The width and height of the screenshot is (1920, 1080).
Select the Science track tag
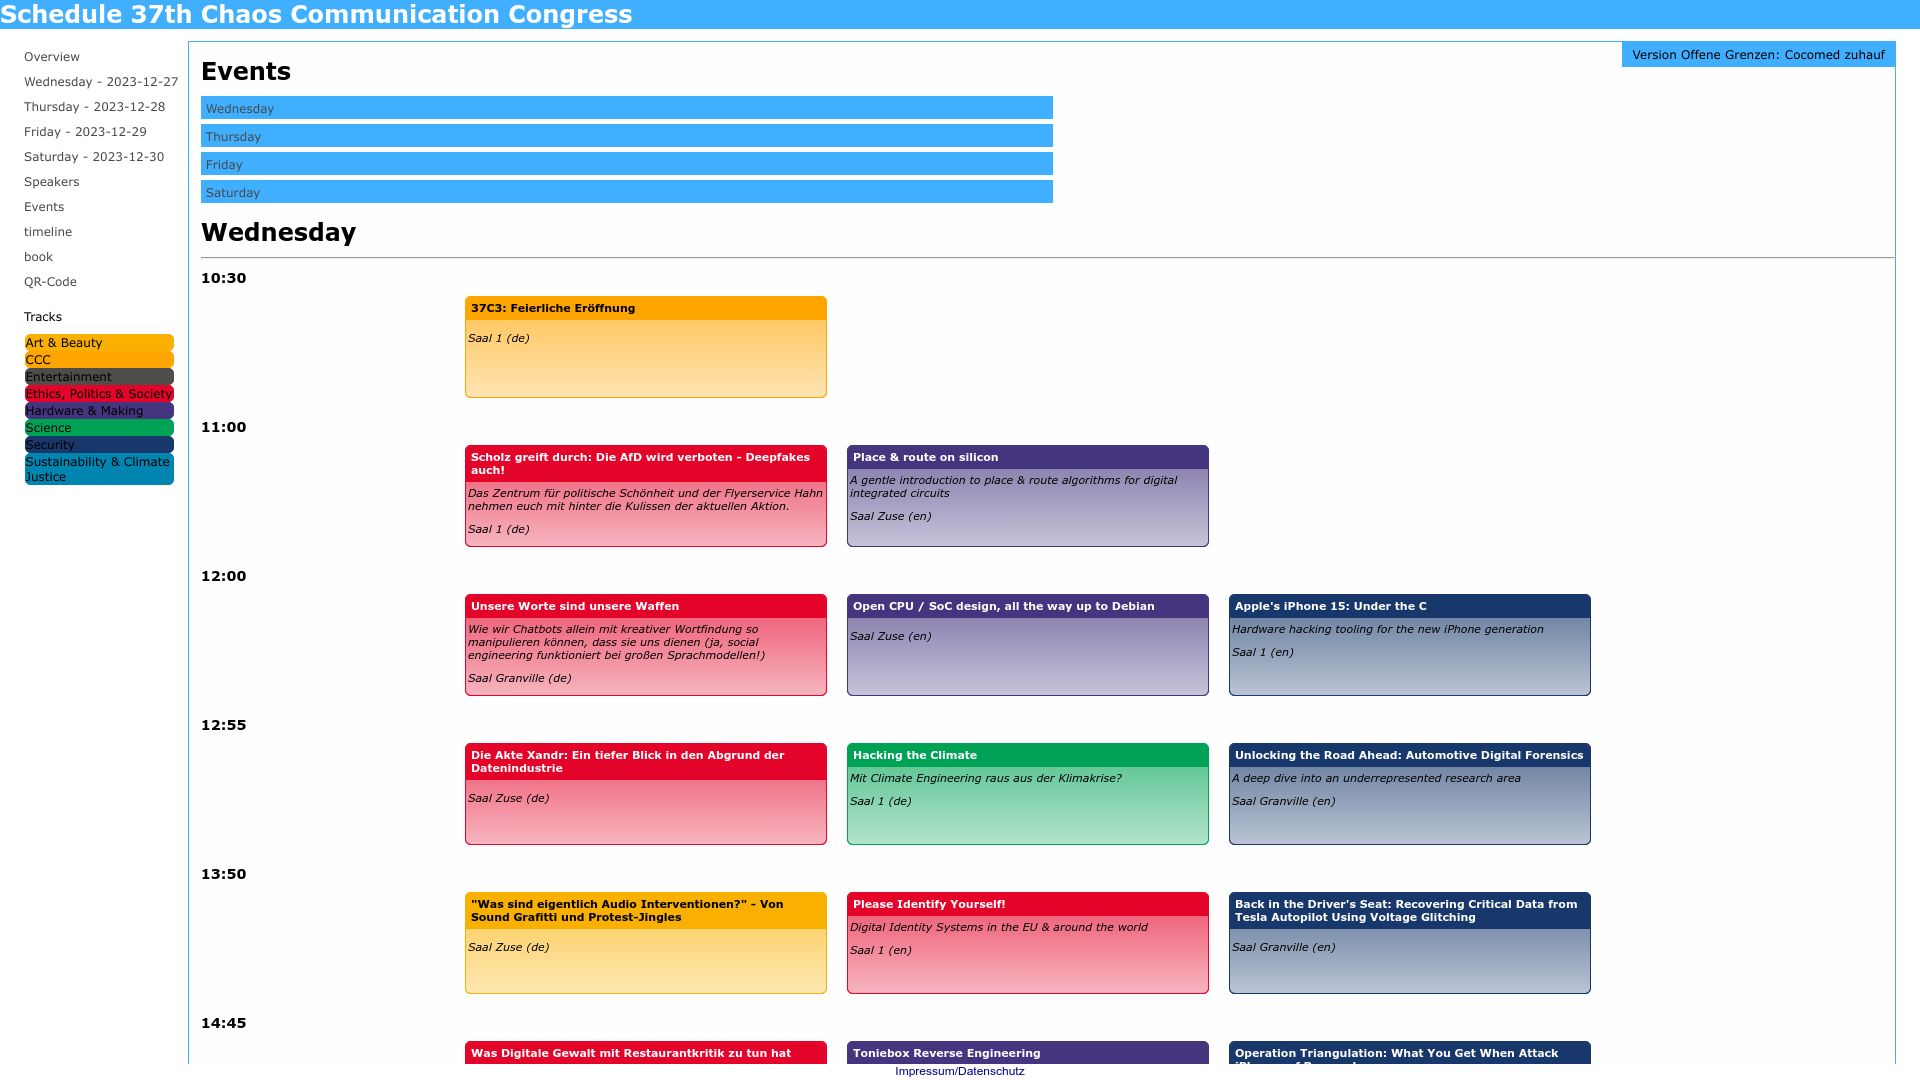(x=99, y=427)
